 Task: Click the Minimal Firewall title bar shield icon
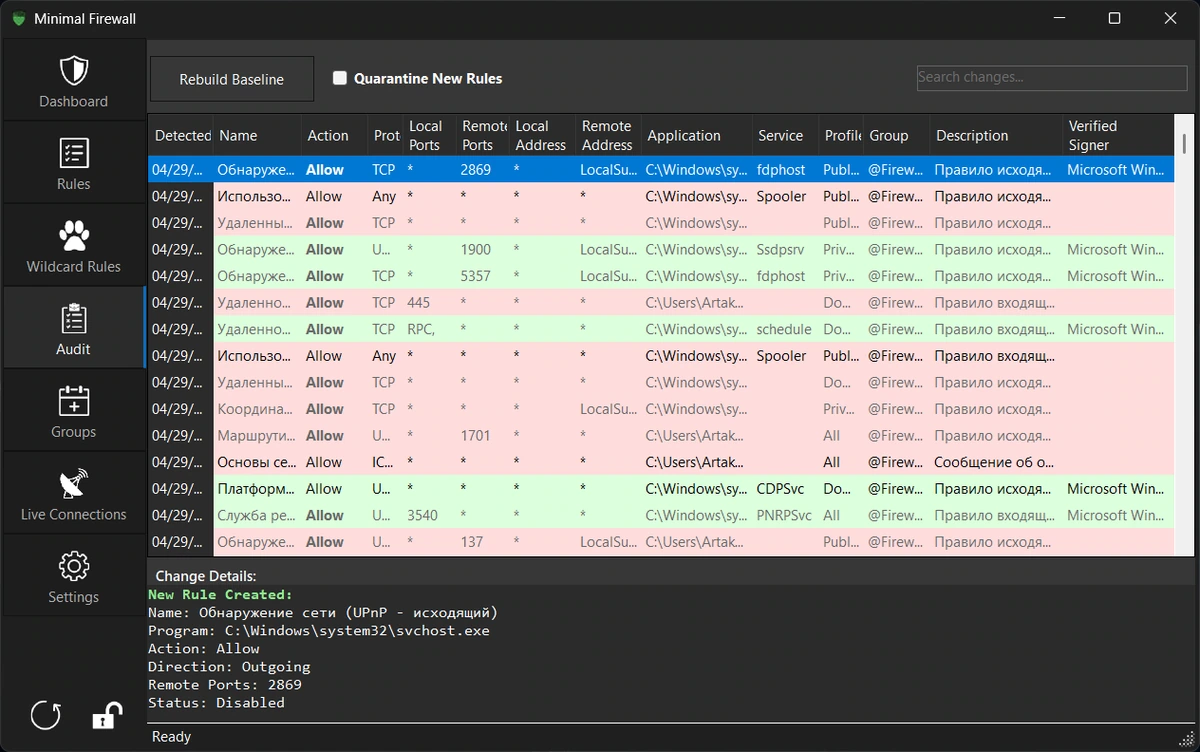click(19, 19)
